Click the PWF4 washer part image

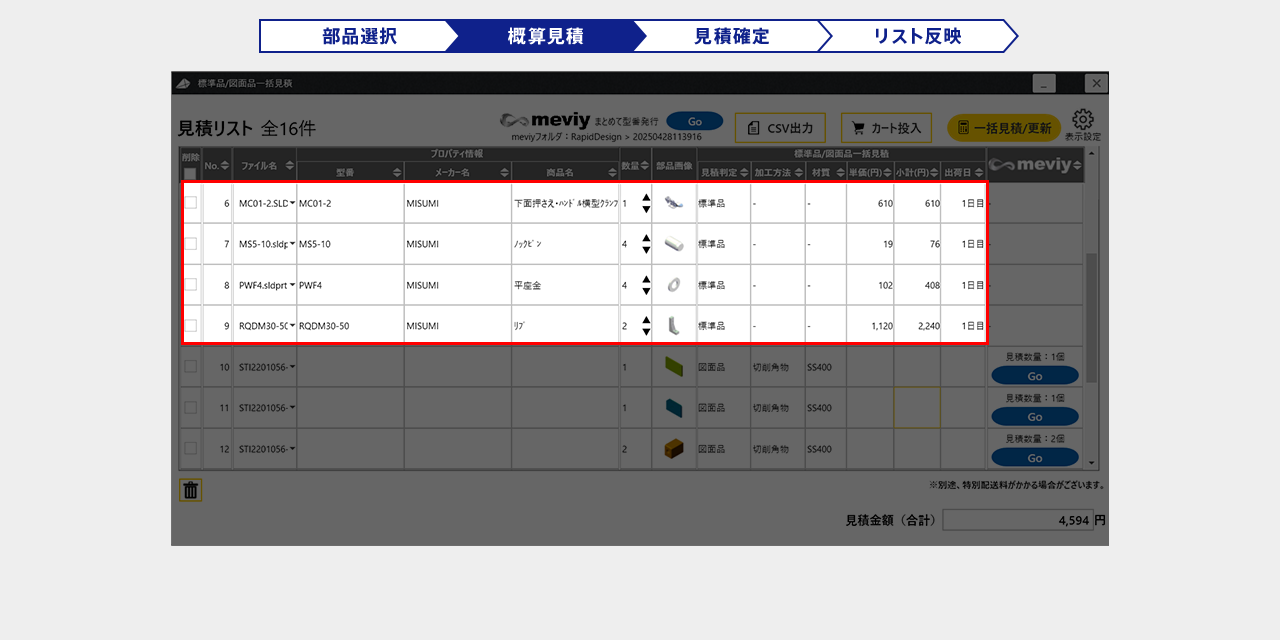tap(673, 285)
